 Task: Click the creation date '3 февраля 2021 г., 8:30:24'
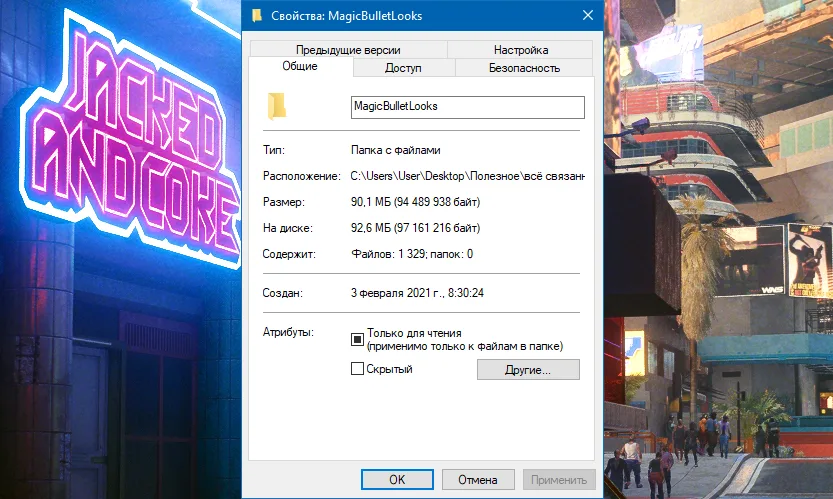417,293
